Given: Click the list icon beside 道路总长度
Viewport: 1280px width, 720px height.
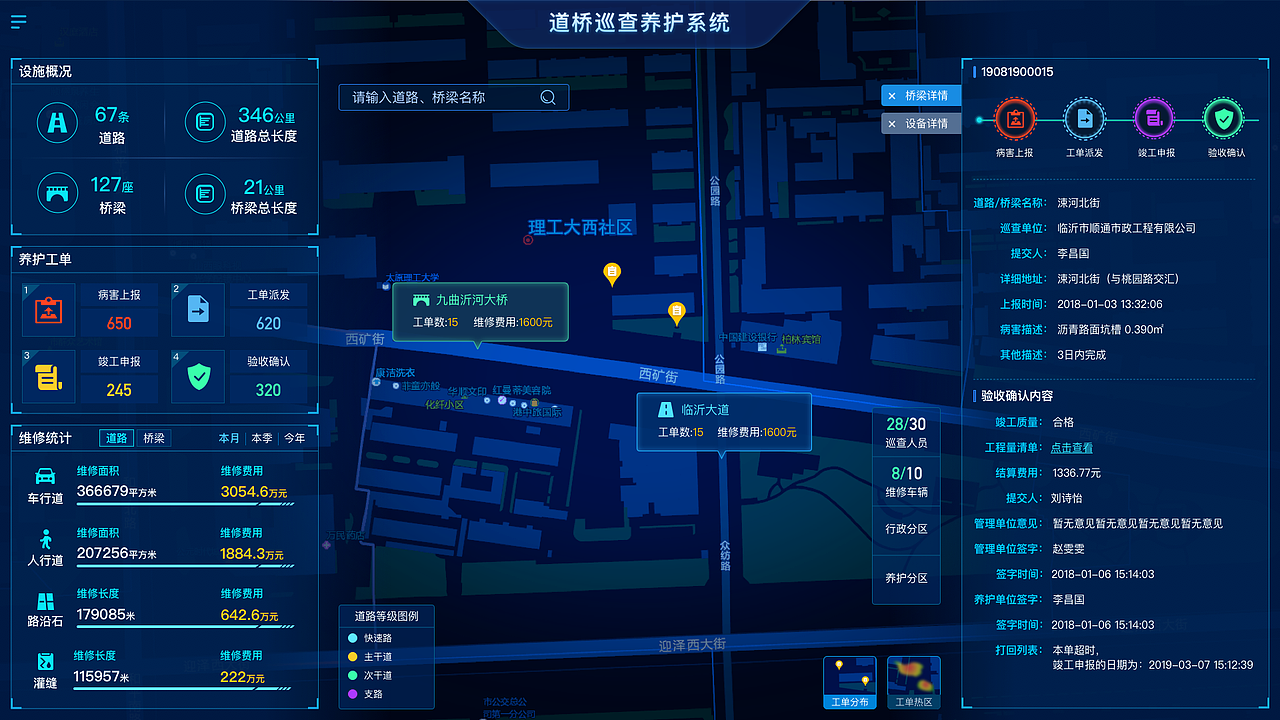Looking at the screenshot, I should point(204,122).
